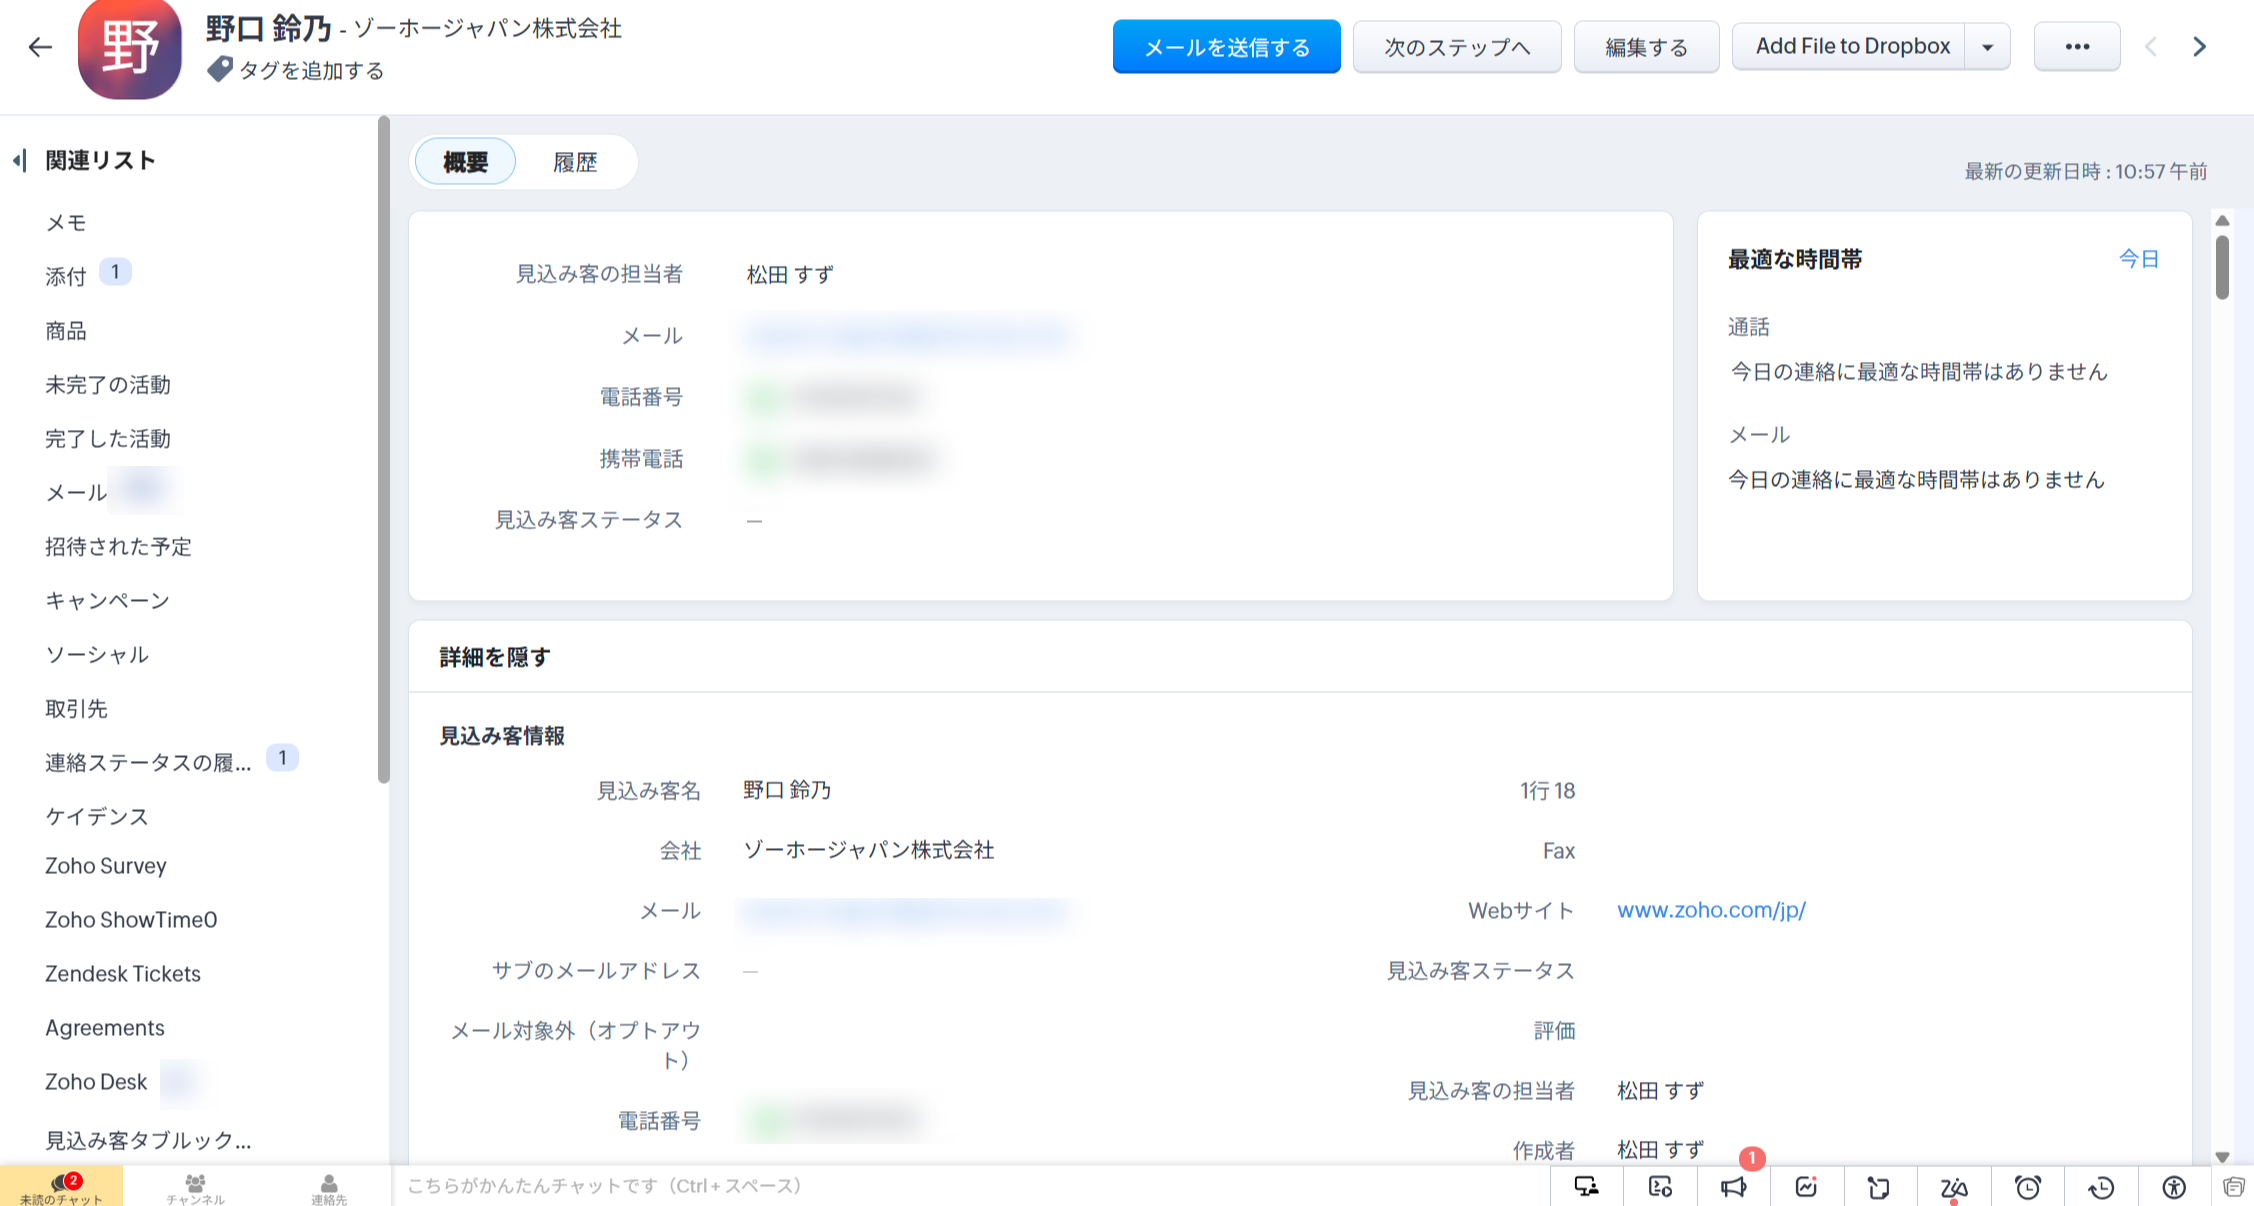Click the メールを送信する button
This screenshot has width=2254, height=1206.
pyautogui.click(x=1226, y=47)
